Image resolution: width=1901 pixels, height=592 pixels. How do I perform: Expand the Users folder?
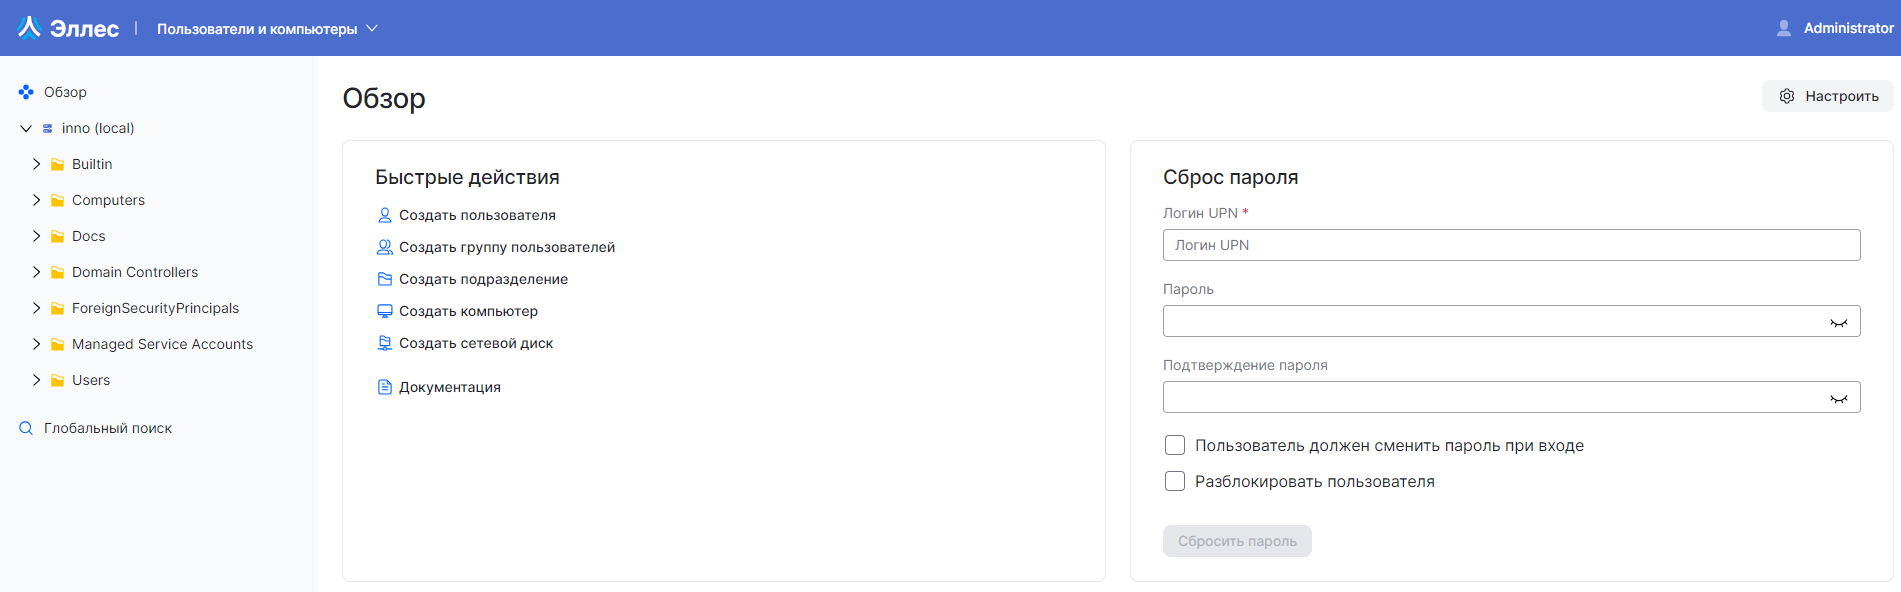point(37,380)
